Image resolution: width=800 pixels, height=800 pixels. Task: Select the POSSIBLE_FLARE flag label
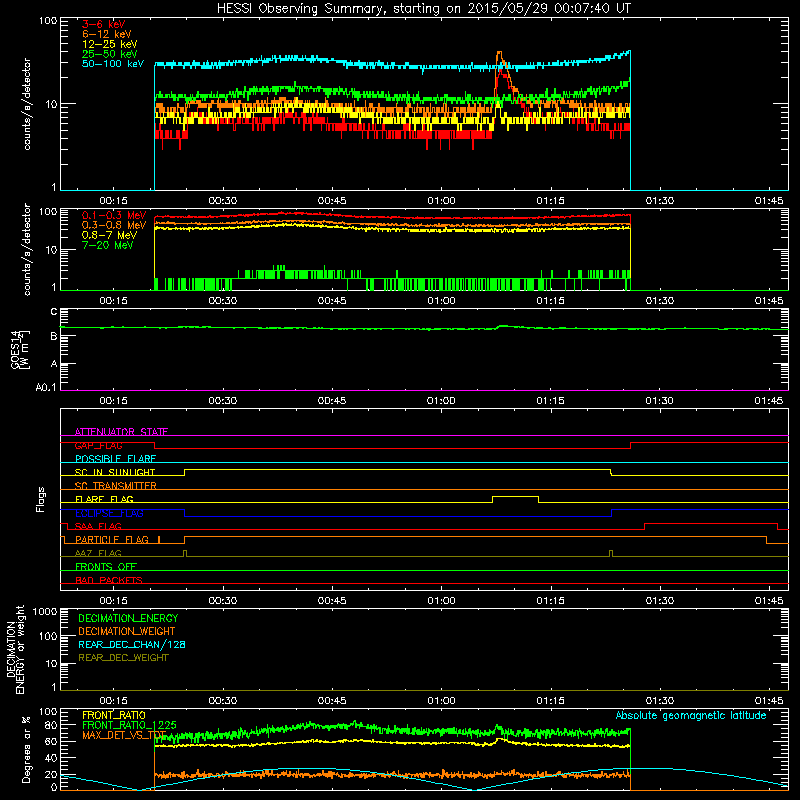(x=115, y=459)
